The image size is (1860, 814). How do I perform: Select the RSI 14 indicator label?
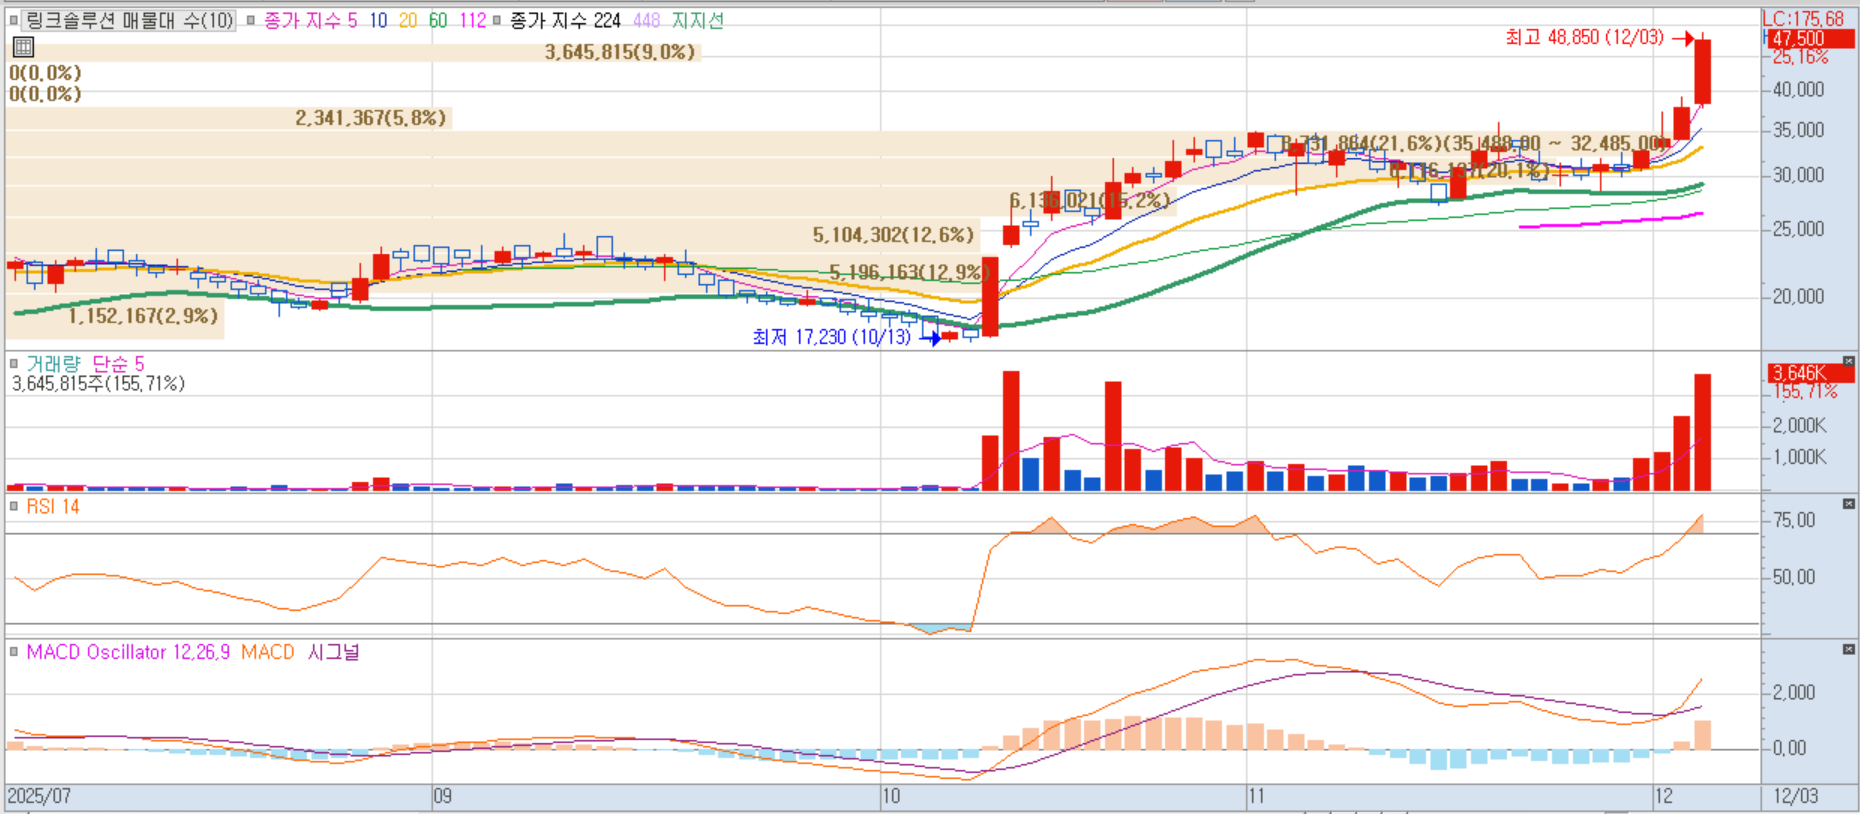53,507
